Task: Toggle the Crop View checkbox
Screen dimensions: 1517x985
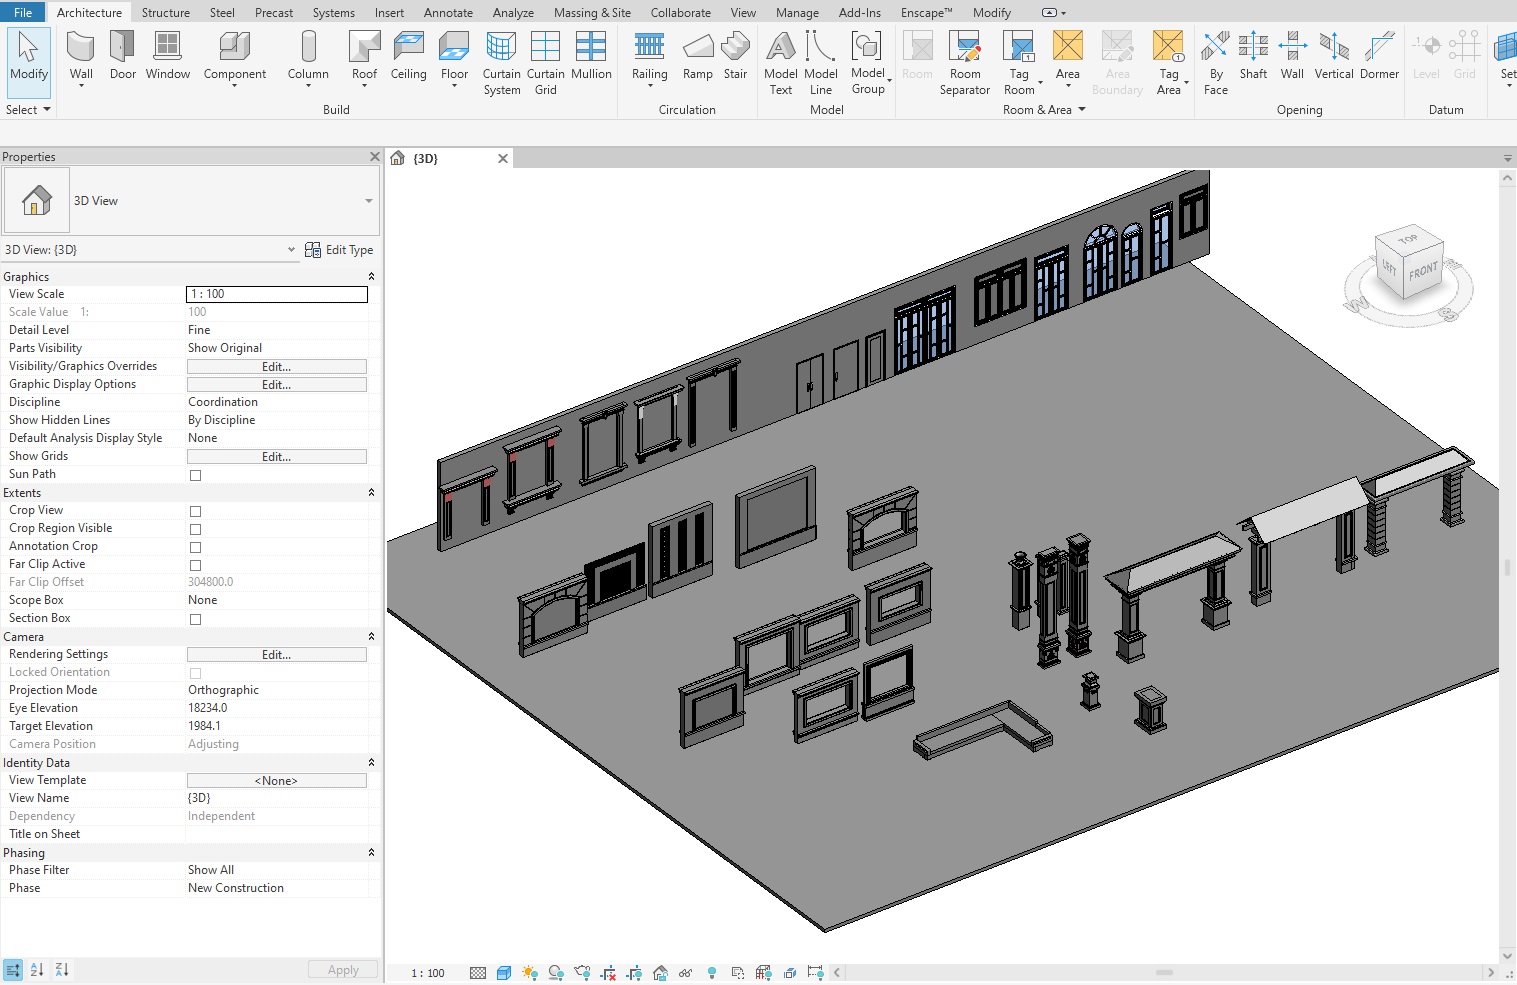Action: (x=196, y=511)
